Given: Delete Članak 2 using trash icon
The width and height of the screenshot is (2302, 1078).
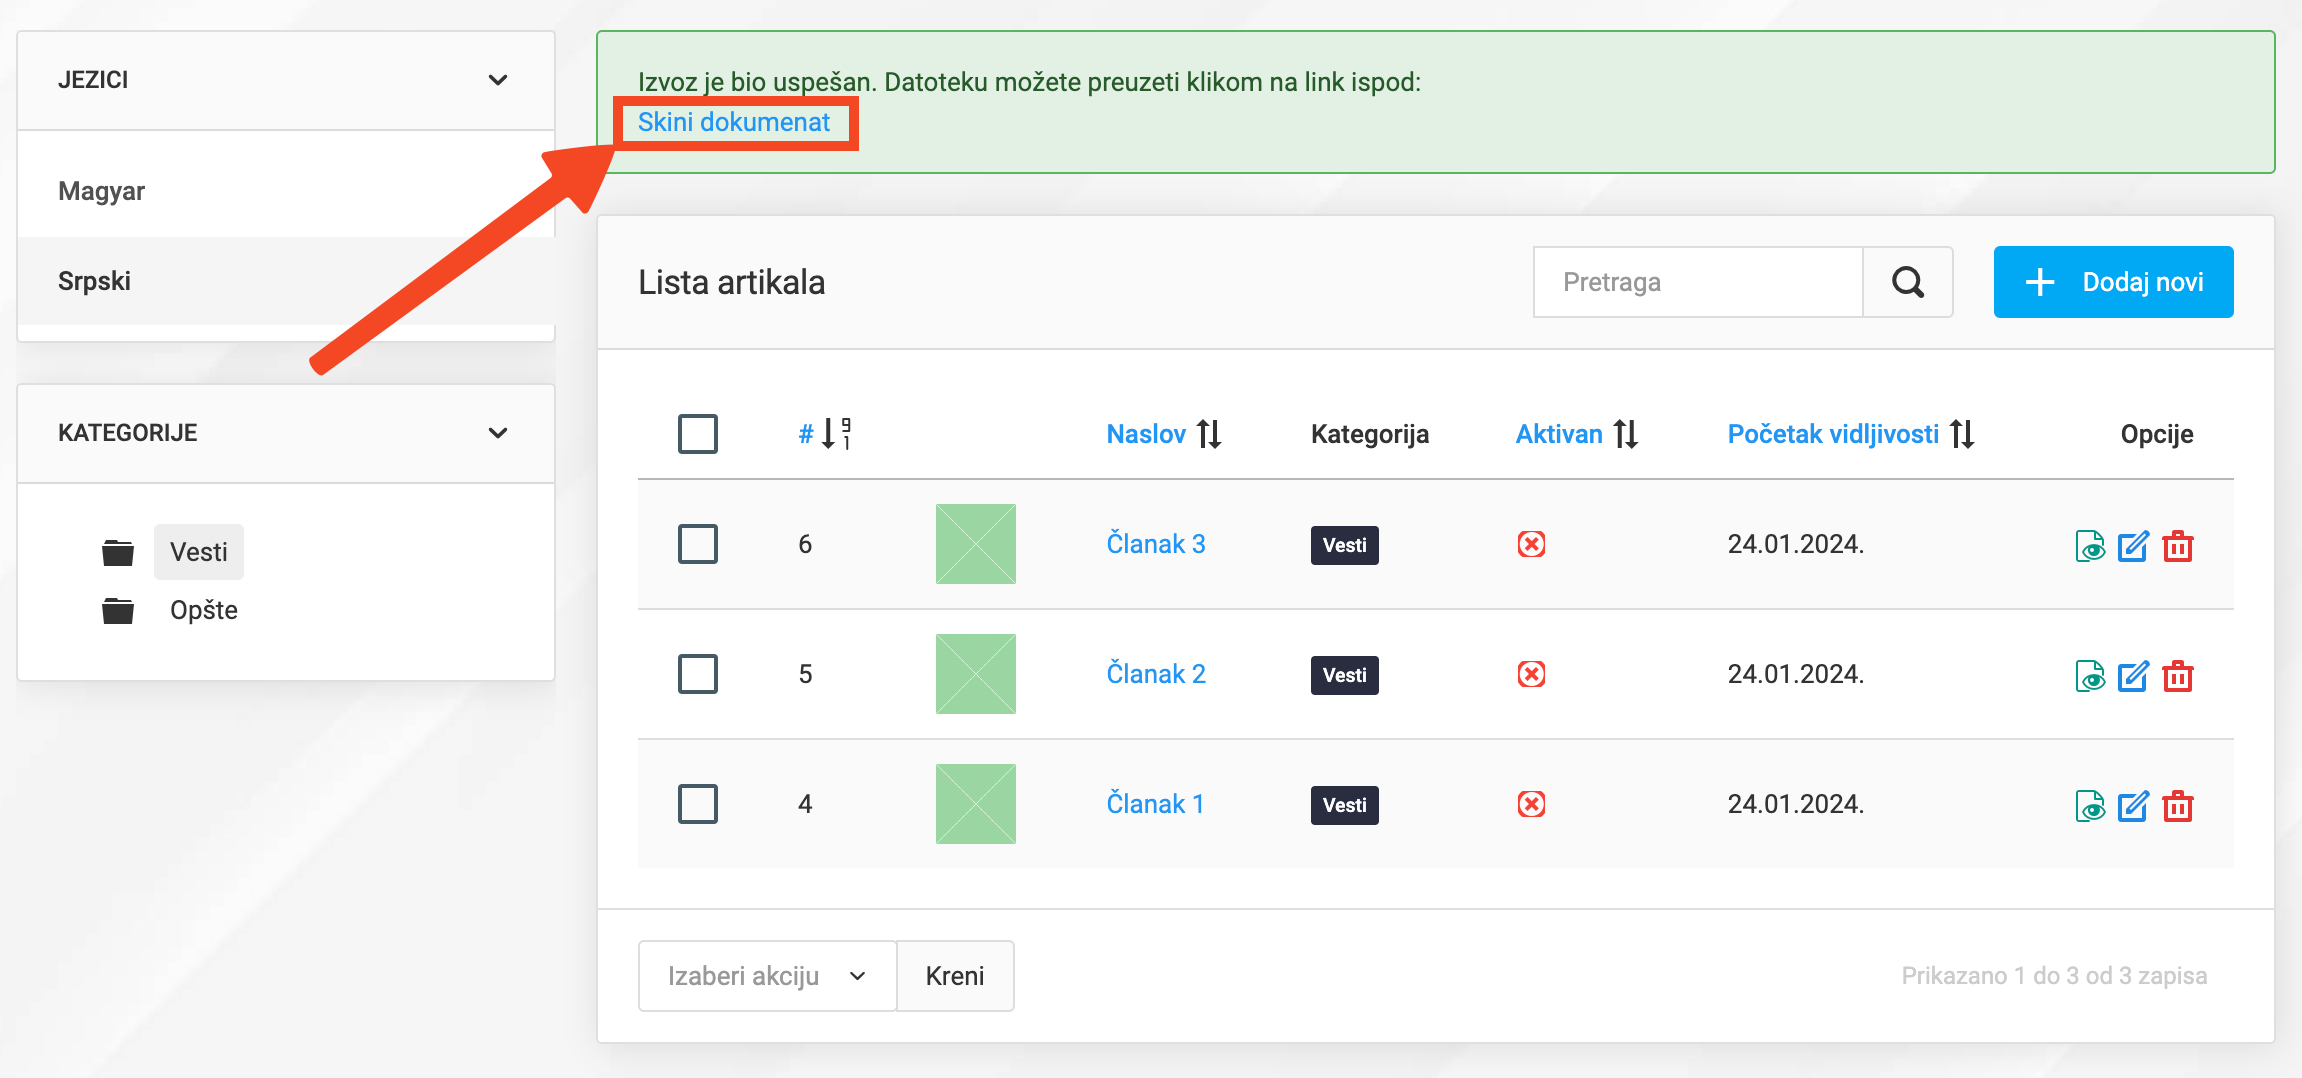Looking at the screenshot, I should click(2177, 676).
